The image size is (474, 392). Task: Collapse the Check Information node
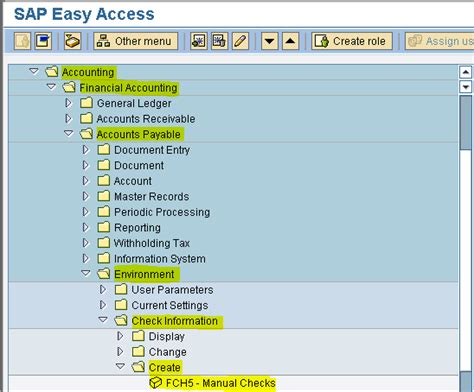(103, 320)
